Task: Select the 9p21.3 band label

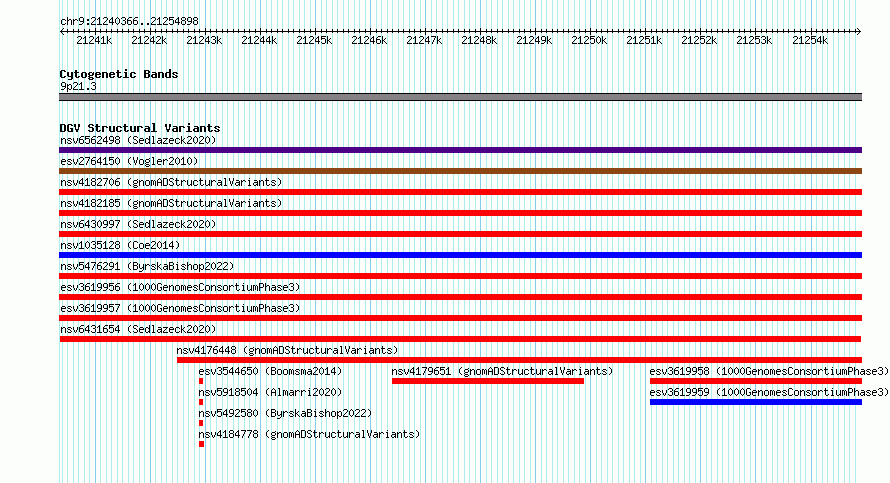Action: [x=78, y=86]
